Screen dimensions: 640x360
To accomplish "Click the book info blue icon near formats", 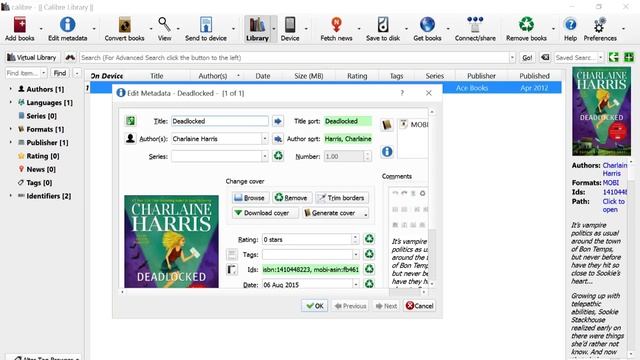I will [x=387, y=152].
